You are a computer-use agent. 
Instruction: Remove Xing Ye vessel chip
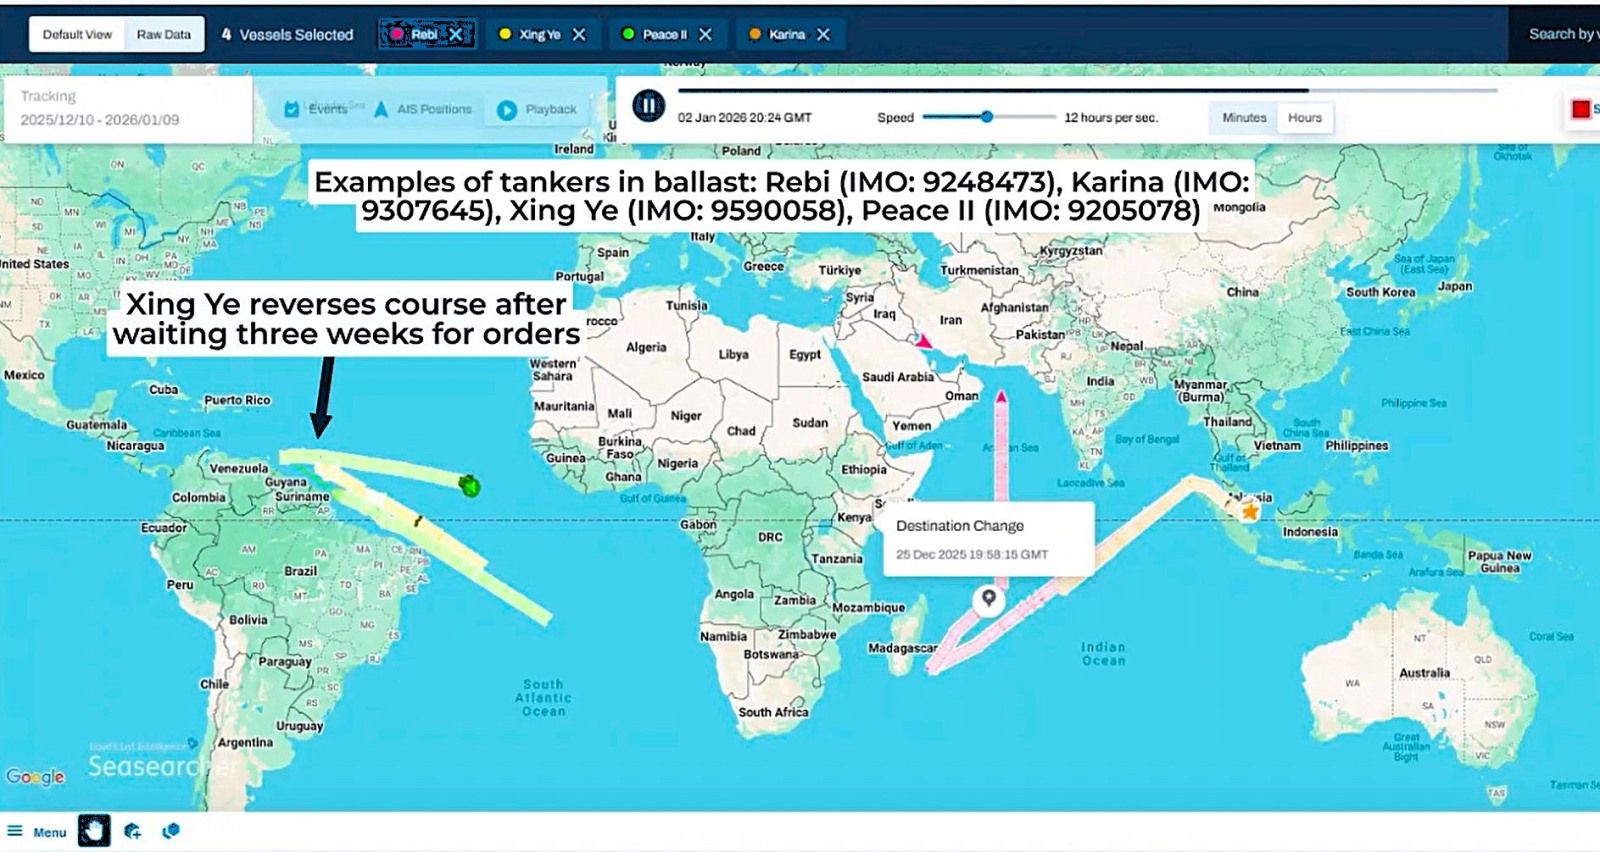point(579,34)
